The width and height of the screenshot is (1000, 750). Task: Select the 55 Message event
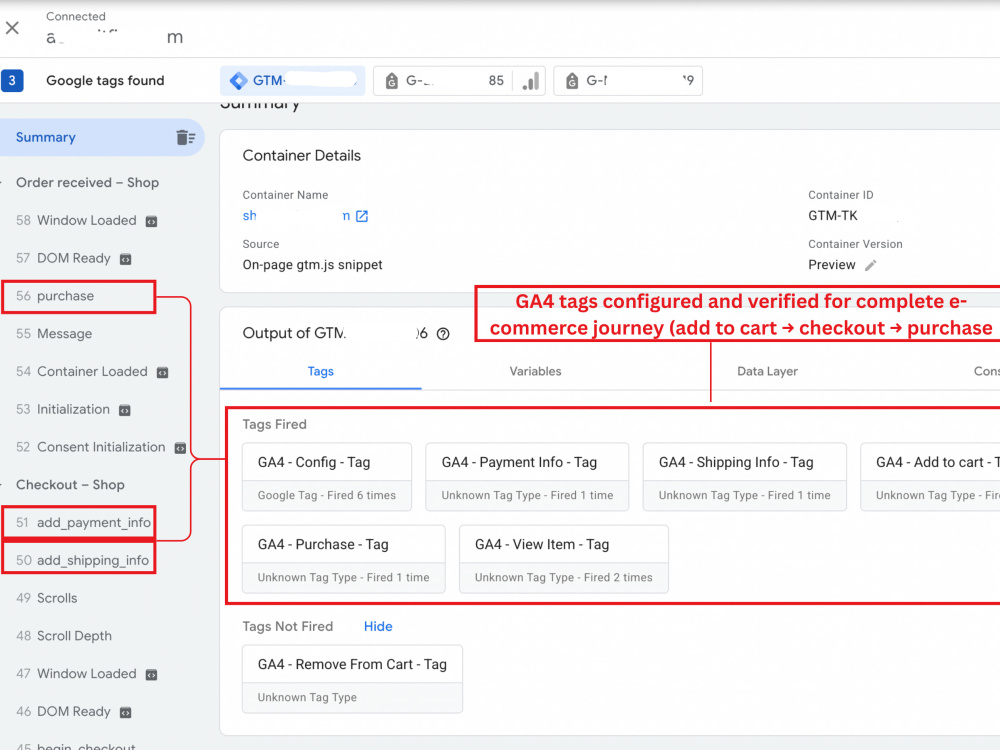point(54,334)
